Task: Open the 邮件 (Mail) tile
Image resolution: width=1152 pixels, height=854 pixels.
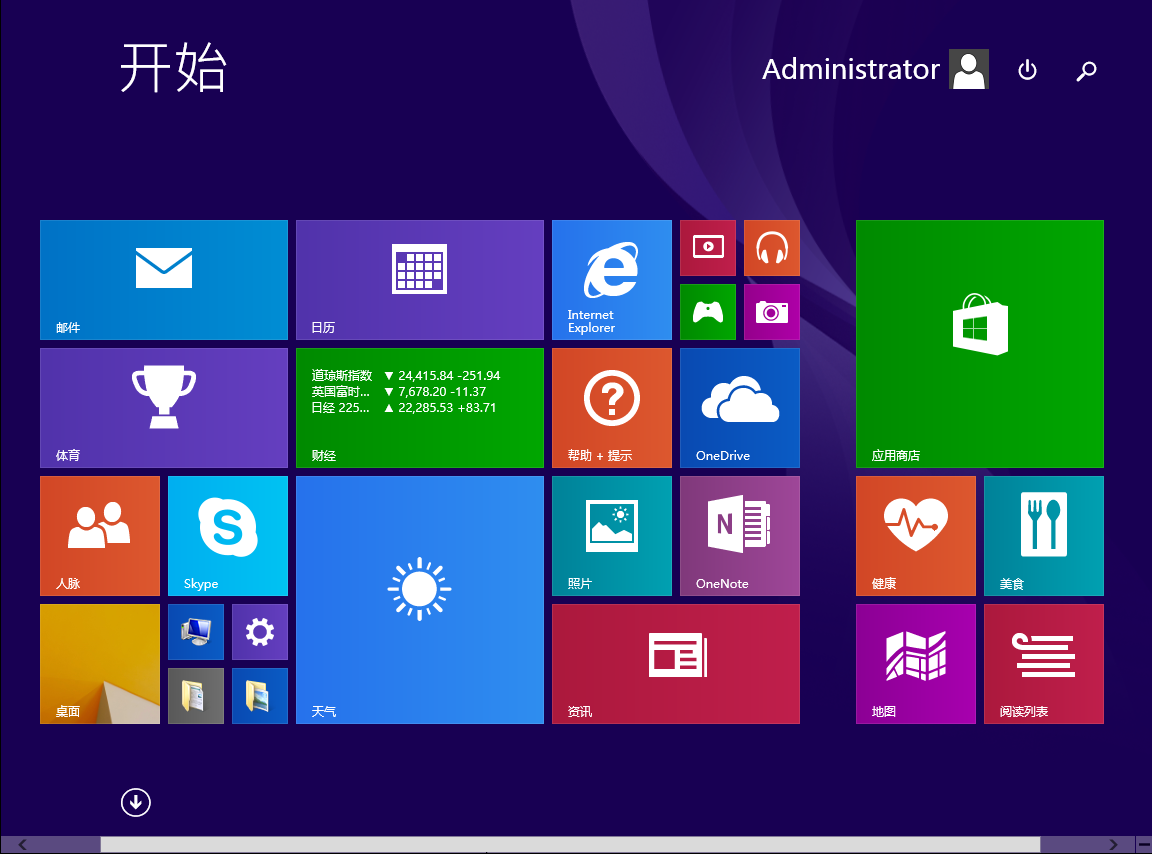Action: (x=164, y=280)
